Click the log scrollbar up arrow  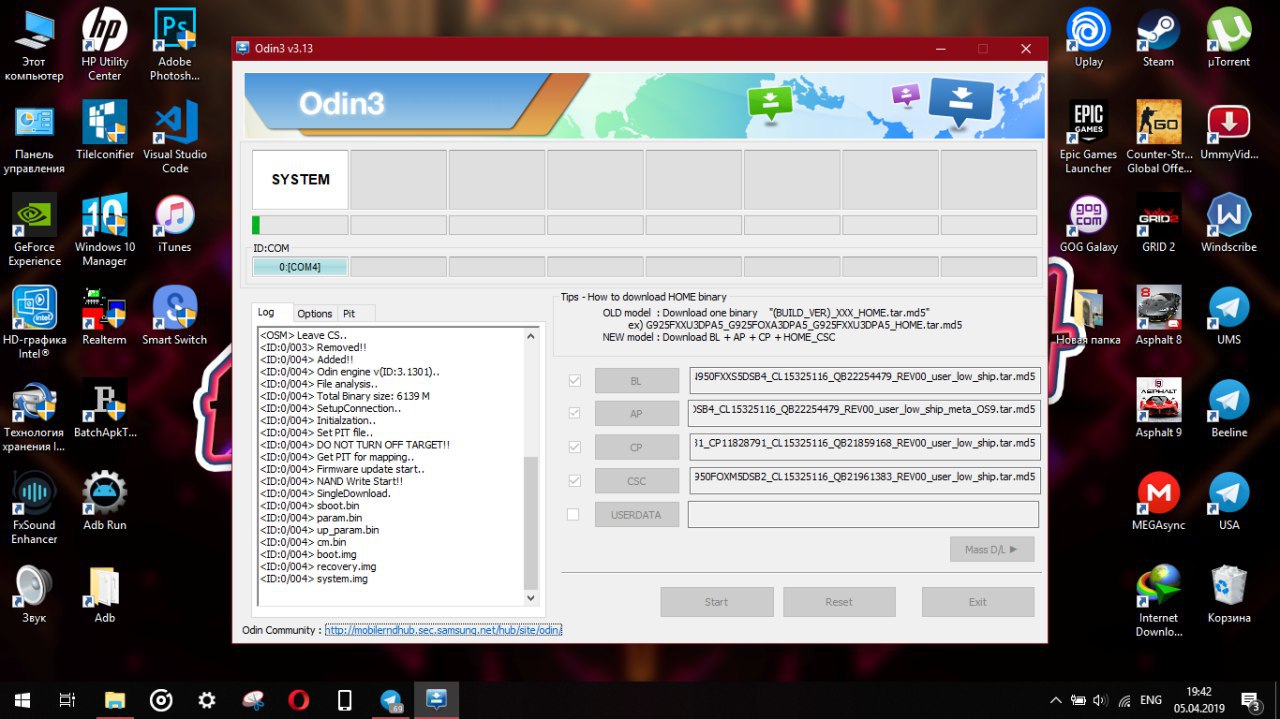coord(531,335)
